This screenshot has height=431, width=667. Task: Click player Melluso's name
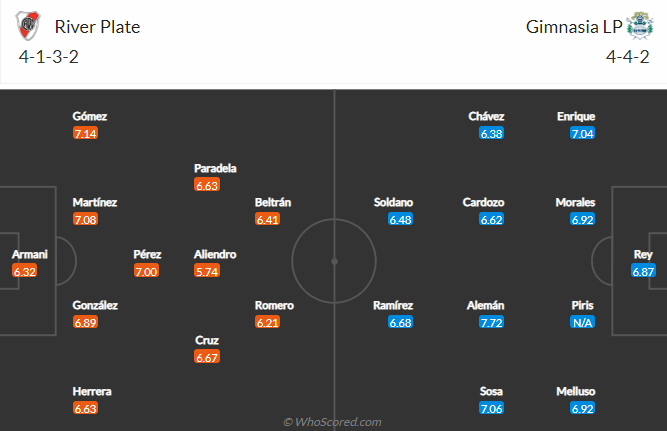[576, 391]
